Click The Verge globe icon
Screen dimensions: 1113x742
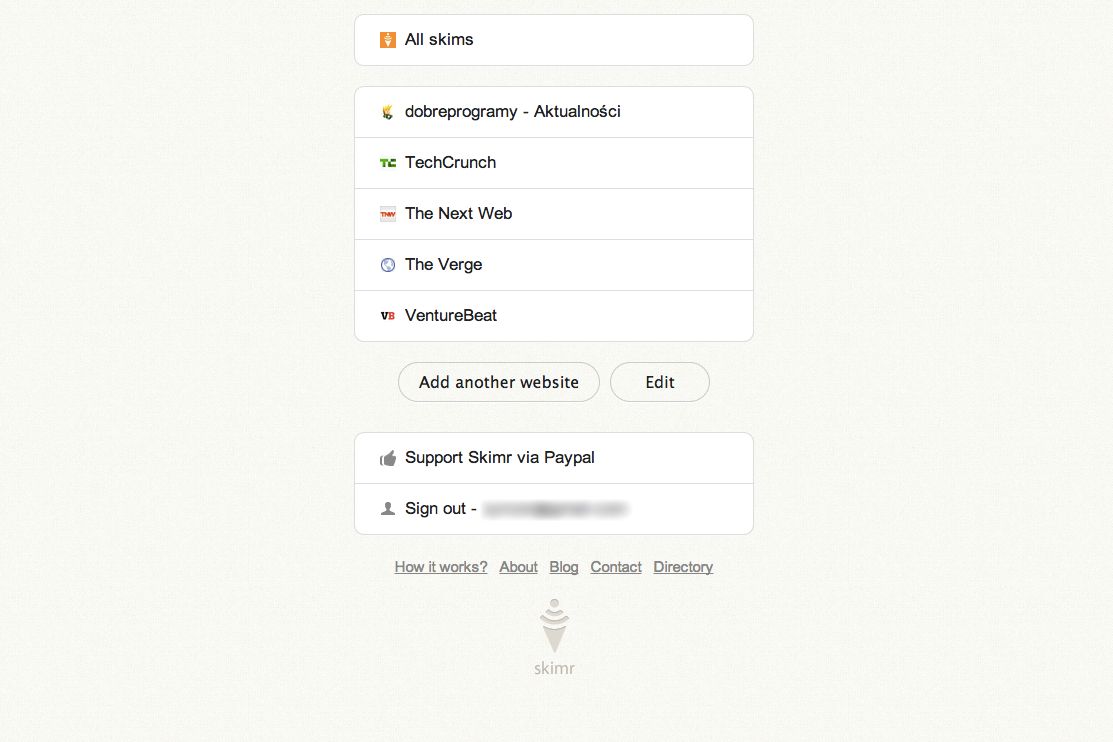(388, 265)
